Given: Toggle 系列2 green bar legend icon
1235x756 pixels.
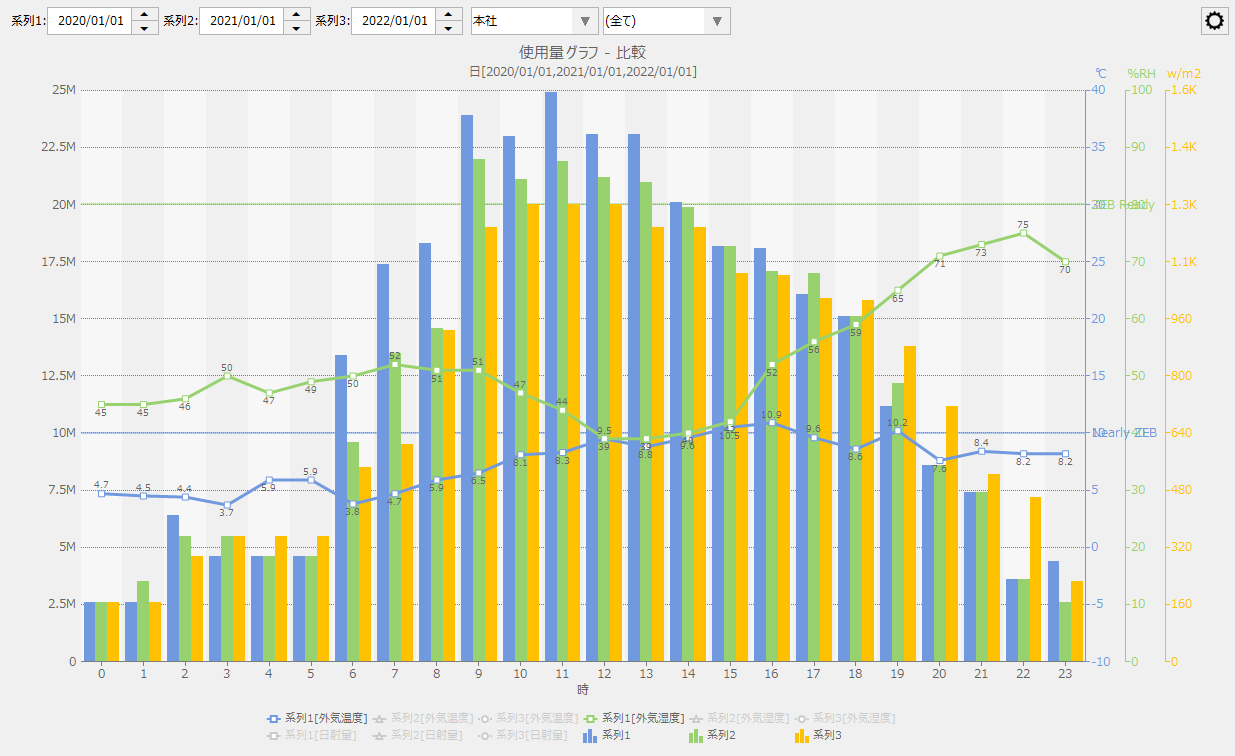Looking at the screenshot, I should (x=695, y=735).
